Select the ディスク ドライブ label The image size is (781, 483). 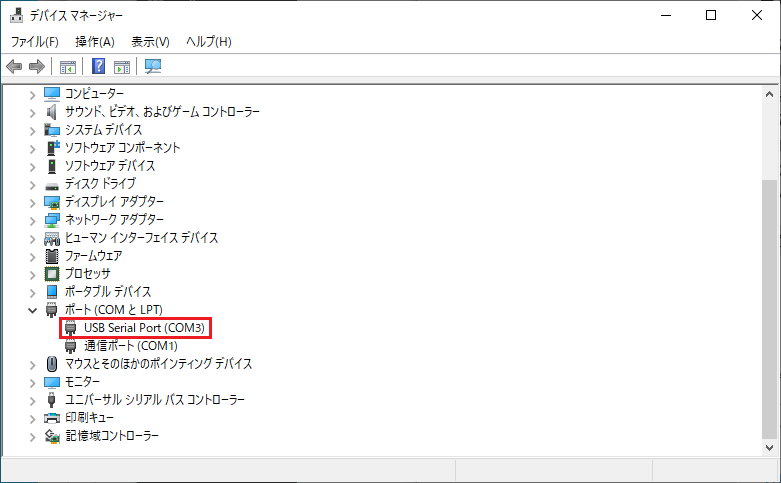point(100,184)
